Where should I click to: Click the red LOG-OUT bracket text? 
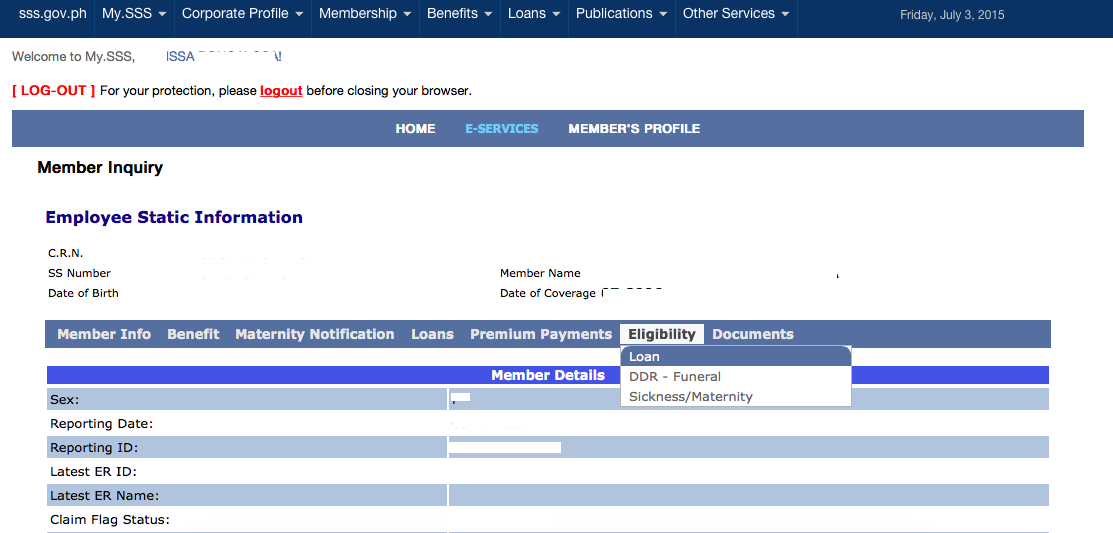point(54,91)
